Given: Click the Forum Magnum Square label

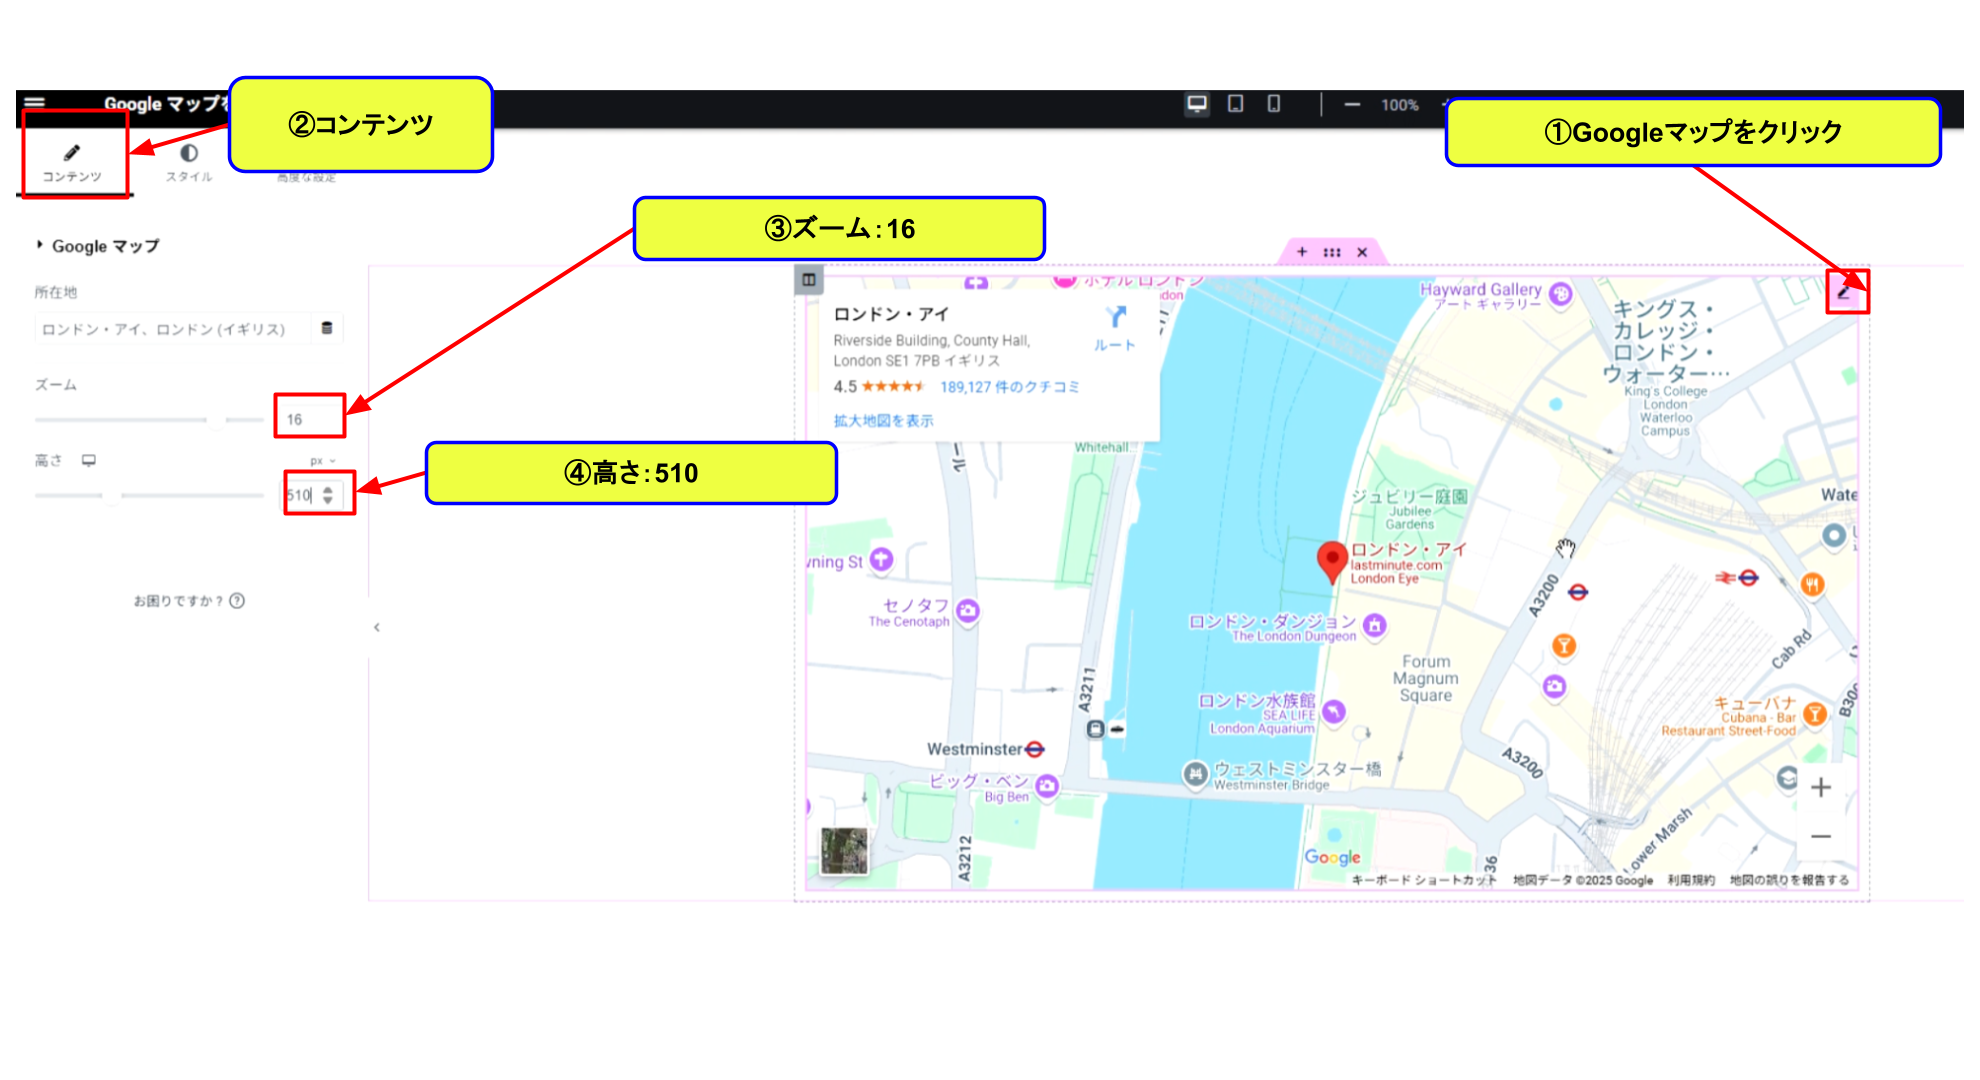Looking at the screenshot, I should tap(1426, 678).
